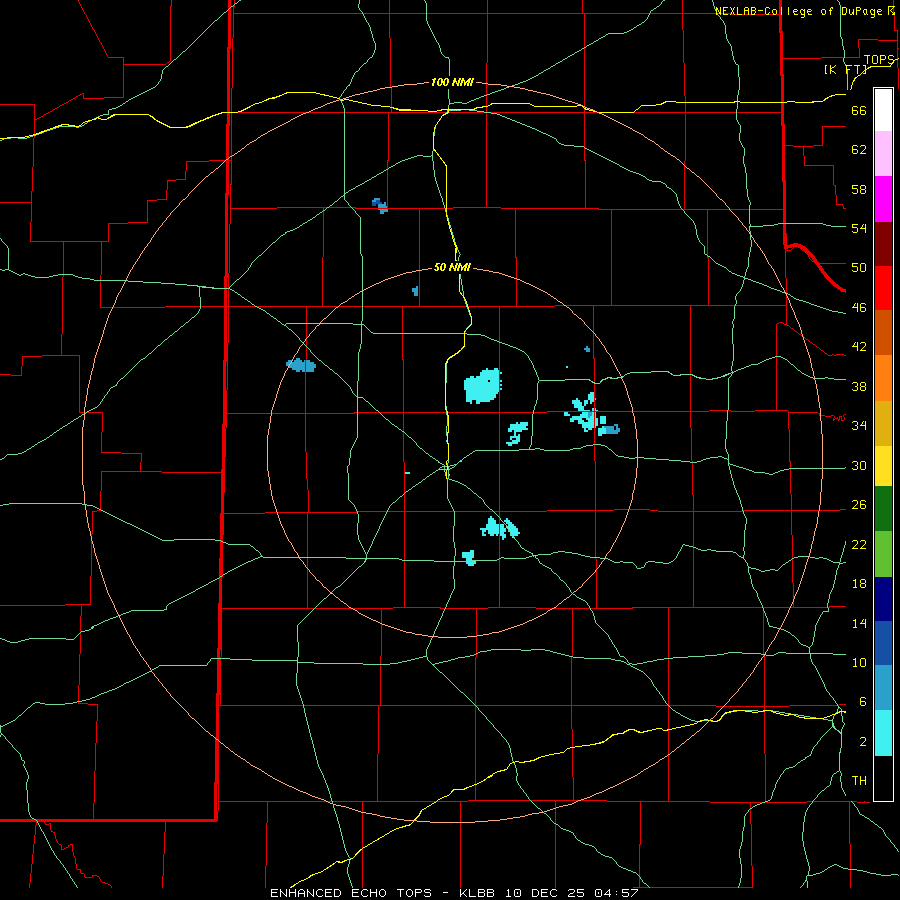This screenshot has height=900, width=900.
Task: Click the cyan 6 kft legend swatch
Action: [x=883, y=733]
